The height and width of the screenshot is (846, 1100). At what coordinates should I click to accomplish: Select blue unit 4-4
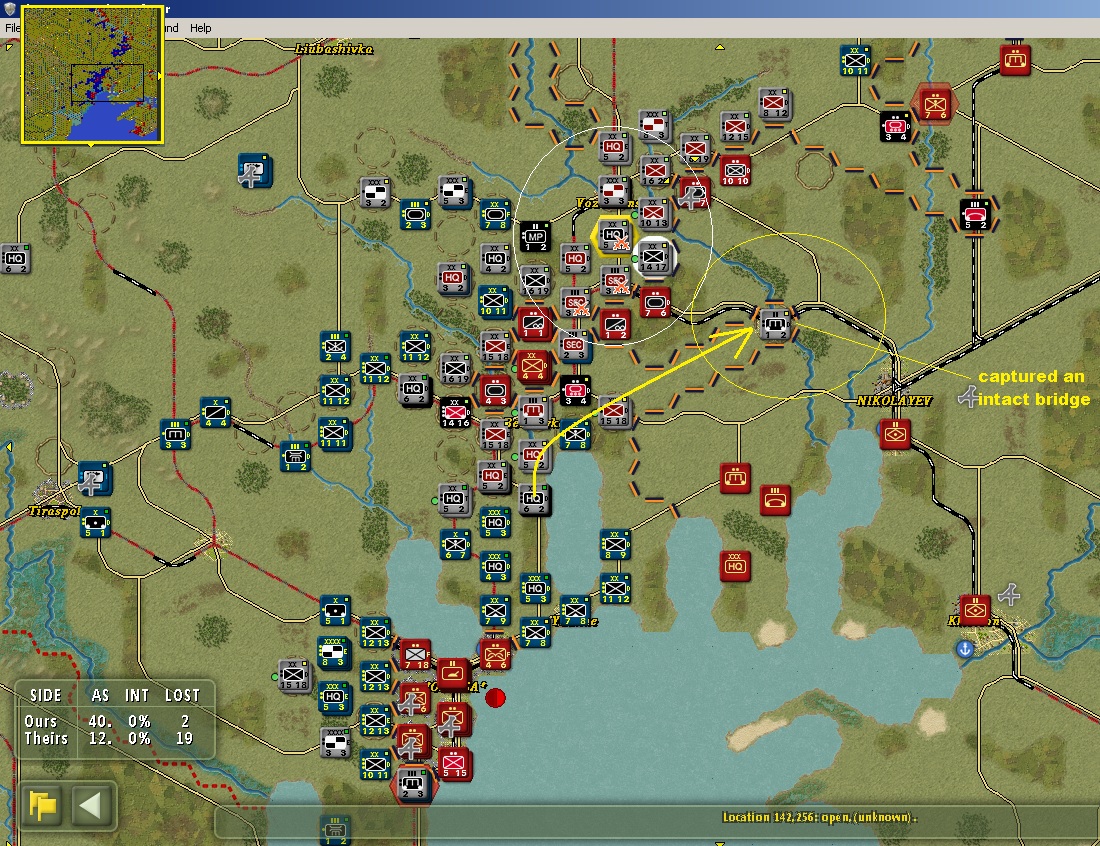215,412
